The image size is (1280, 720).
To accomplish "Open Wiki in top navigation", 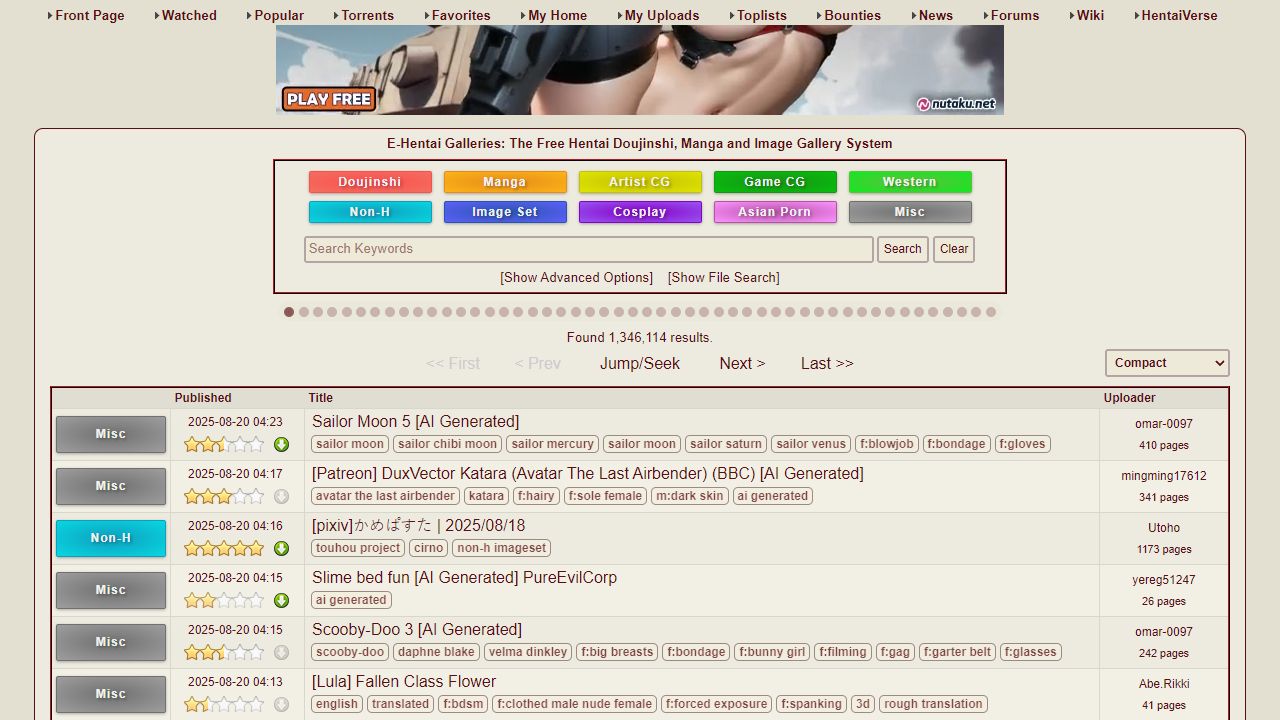I will tap(1090, 15).
